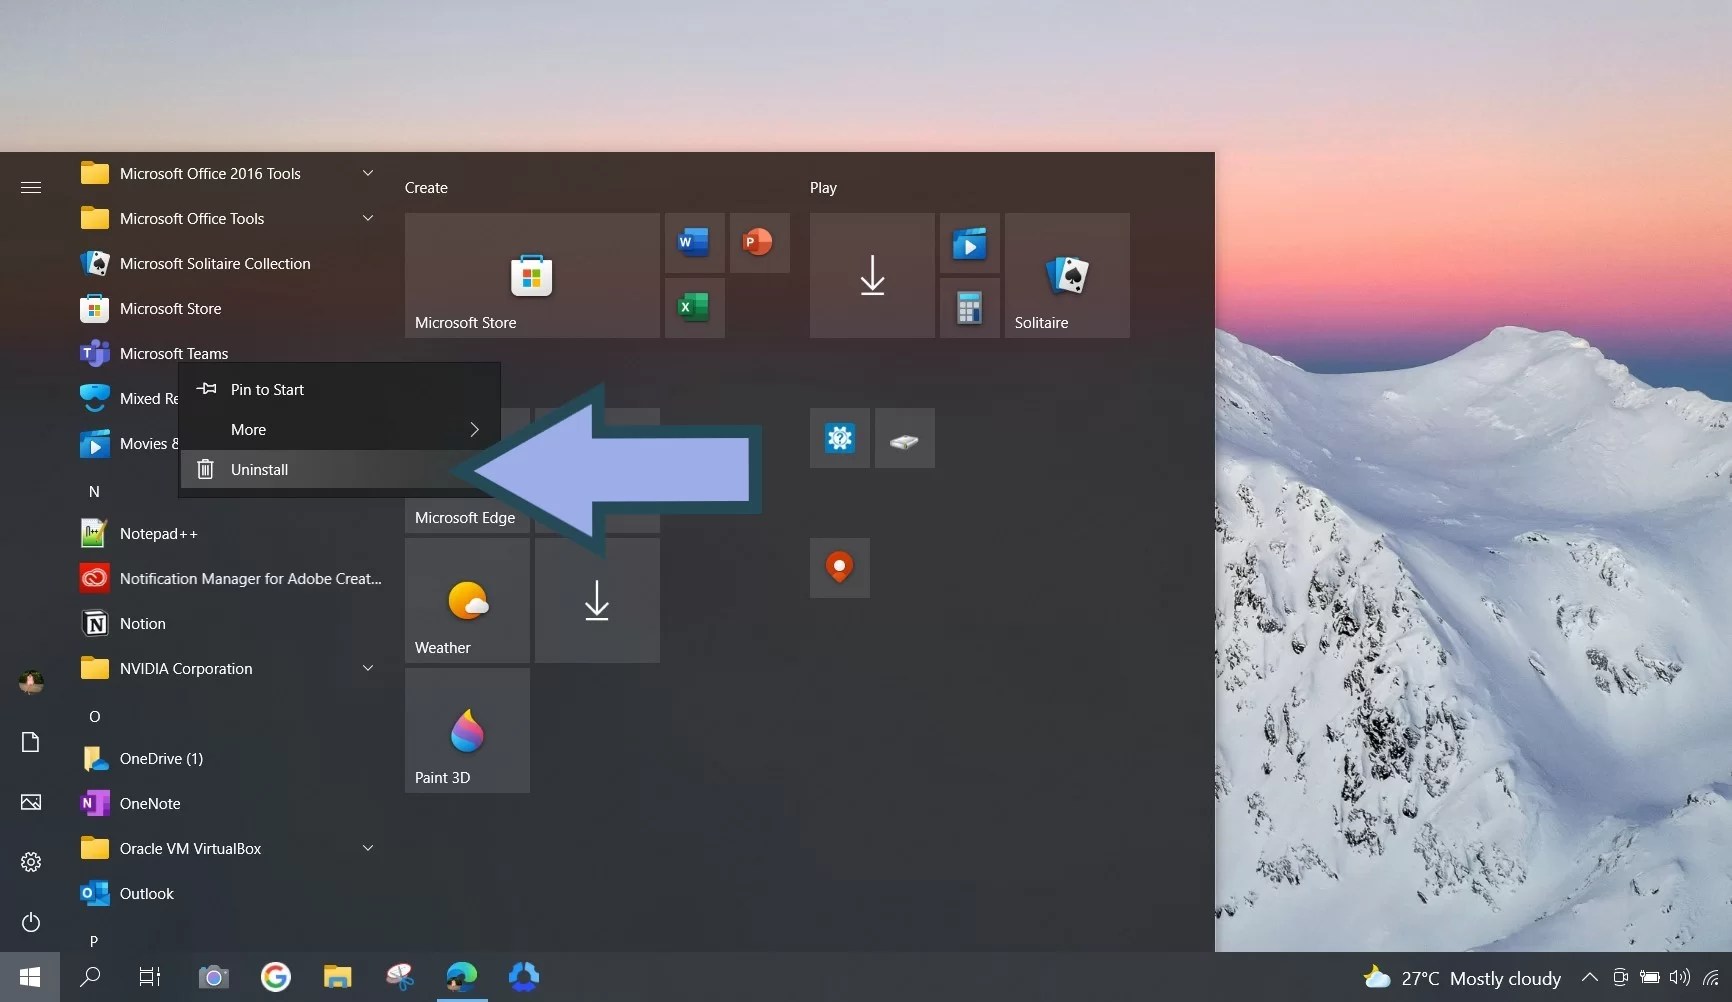This screenshot has height=1002, width=1732.
Task: Launch PowerPoint from the Create tiles
Action: click(759, 242)
